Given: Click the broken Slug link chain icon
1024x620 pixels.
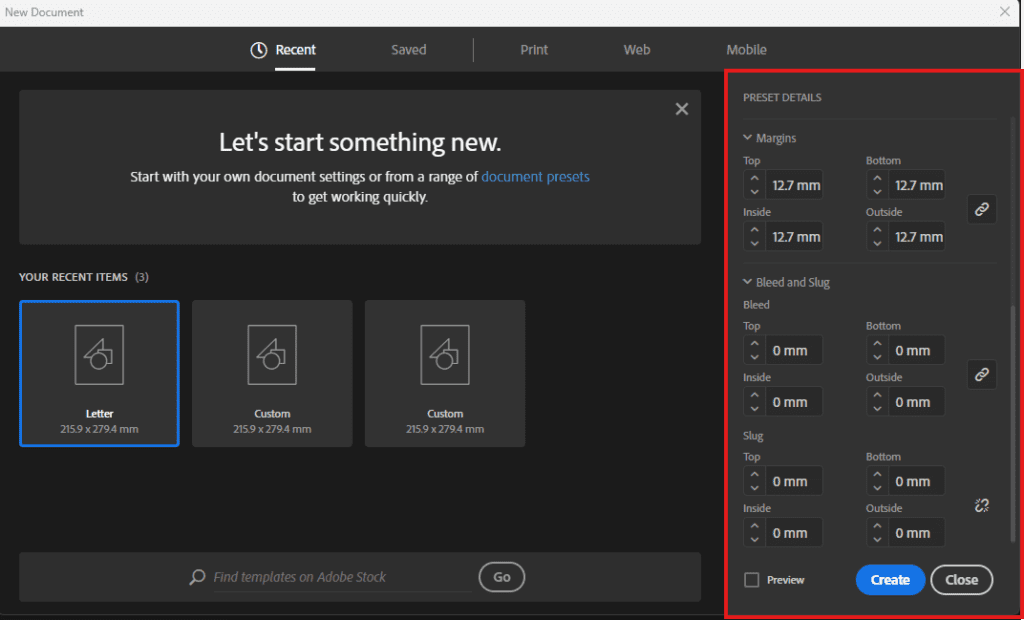Looking at the screenshot, I should coord(981,506).
